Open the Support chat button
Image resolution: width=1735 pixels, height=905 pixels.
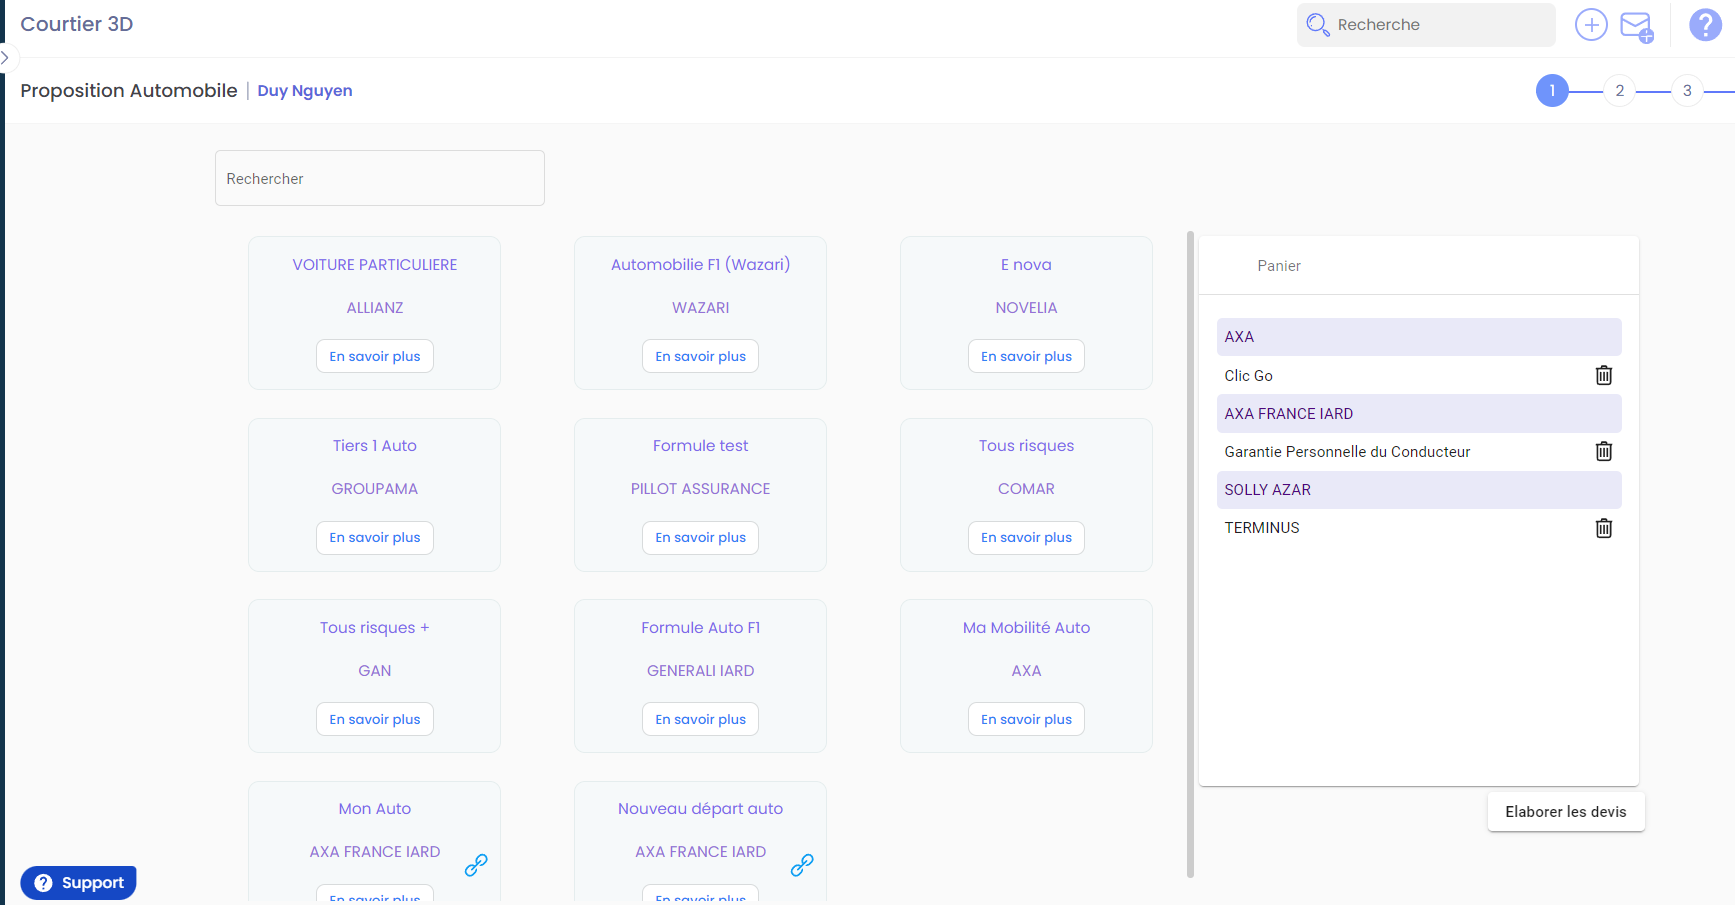pyautogui.click(x=79, y=883)
